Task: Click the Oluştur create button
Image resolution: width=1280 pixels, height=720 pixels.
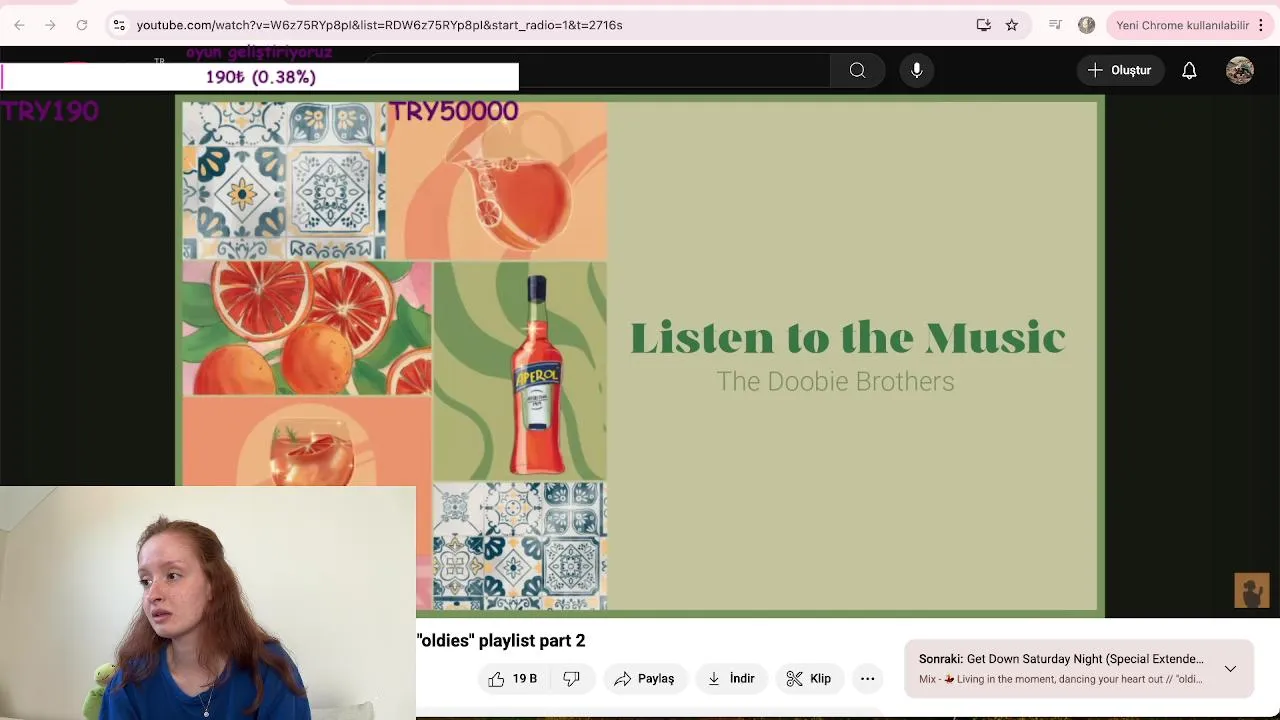Action: 1120,70
